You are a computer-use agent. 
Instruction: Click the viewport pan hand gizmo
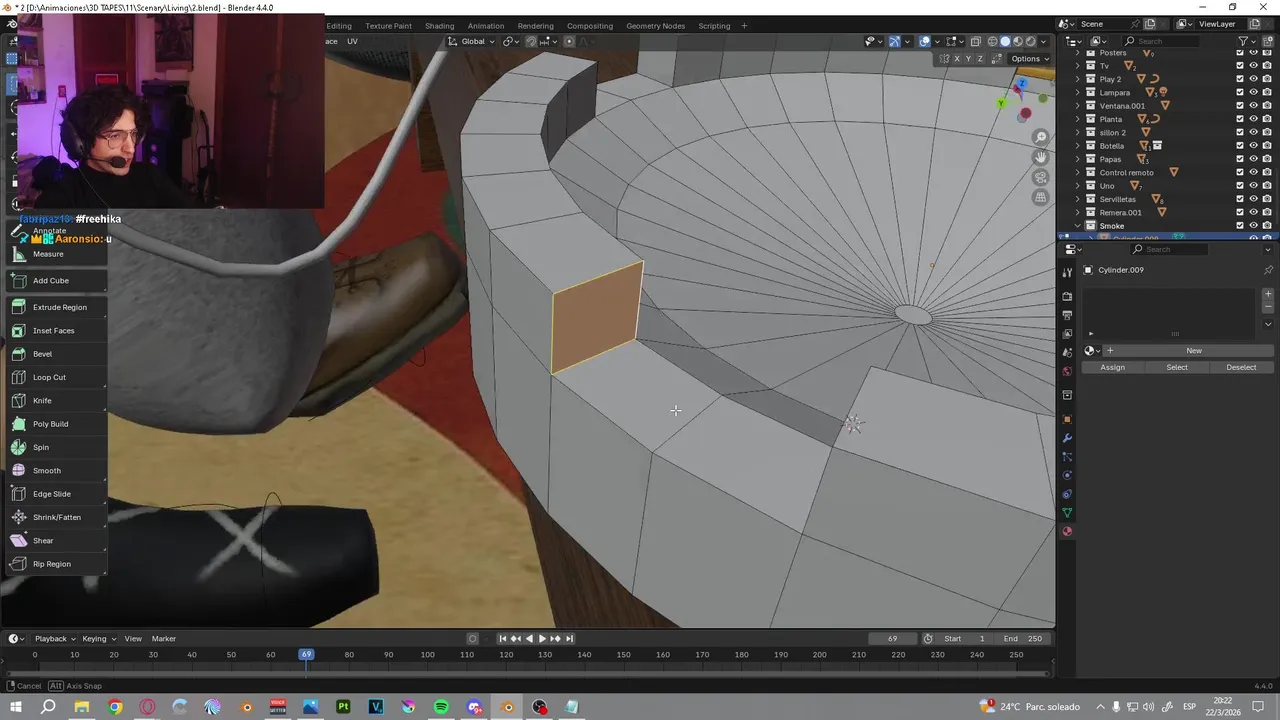tap(1041, 158)
